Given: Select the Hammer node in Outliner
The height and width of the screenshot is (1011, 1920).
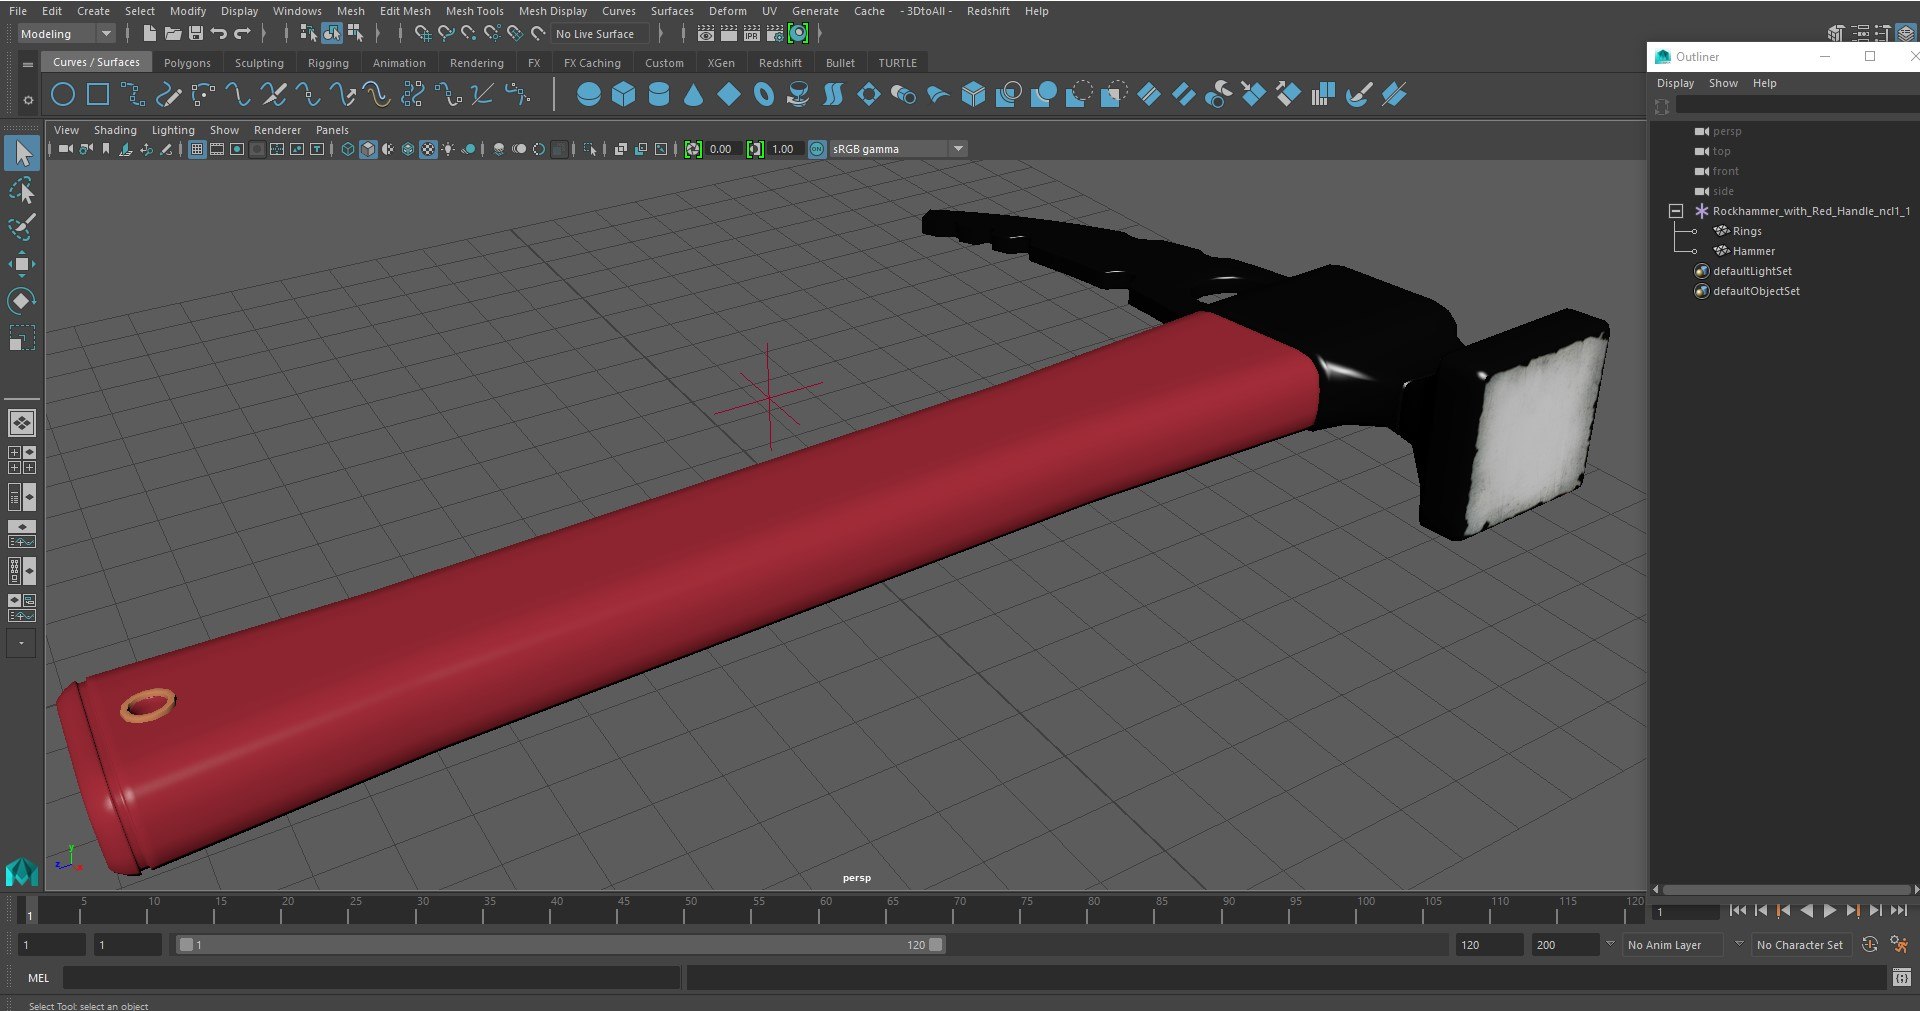Looking at the screenshot, I should [x=1753, y=251].
